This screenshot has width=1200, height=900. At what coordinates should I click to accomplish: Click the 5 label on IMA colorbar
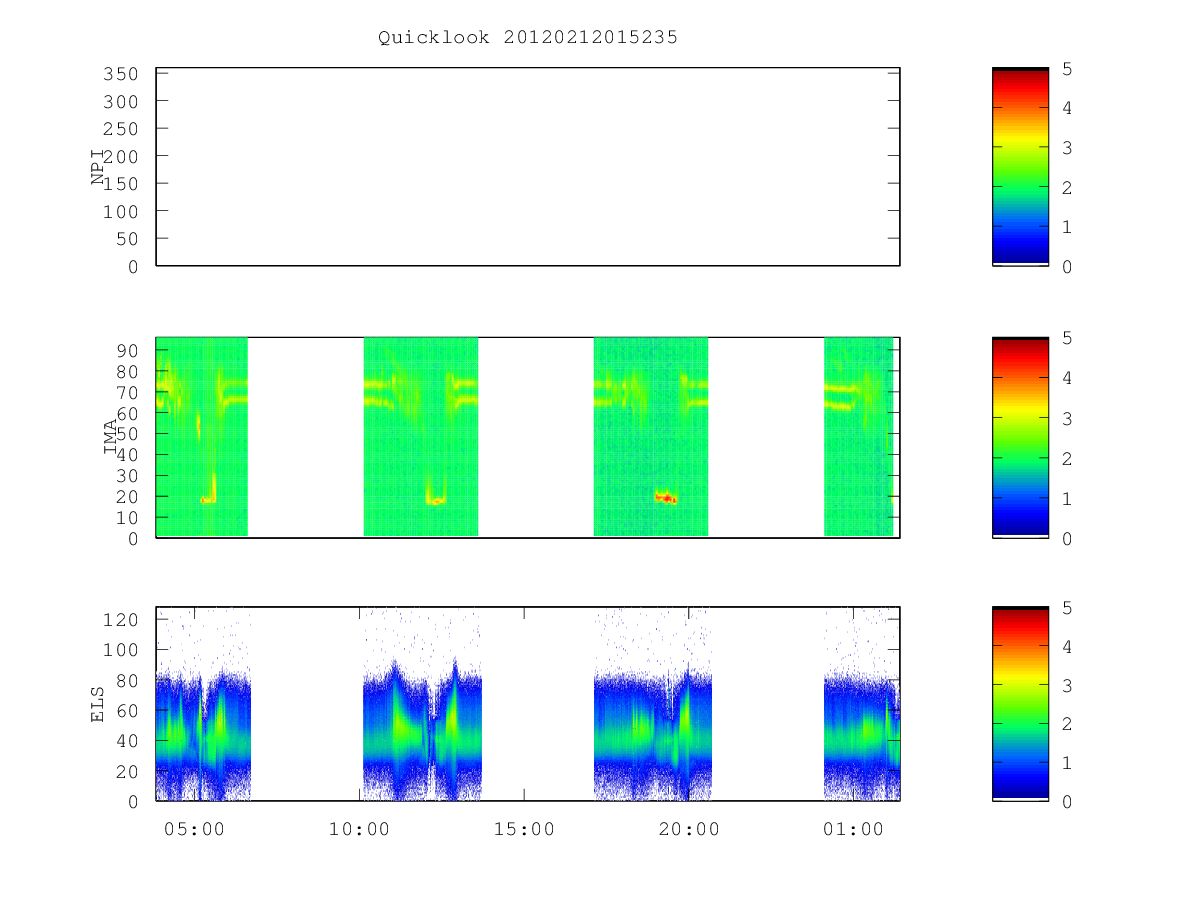pyautogui.click(x=1067, y=338)
